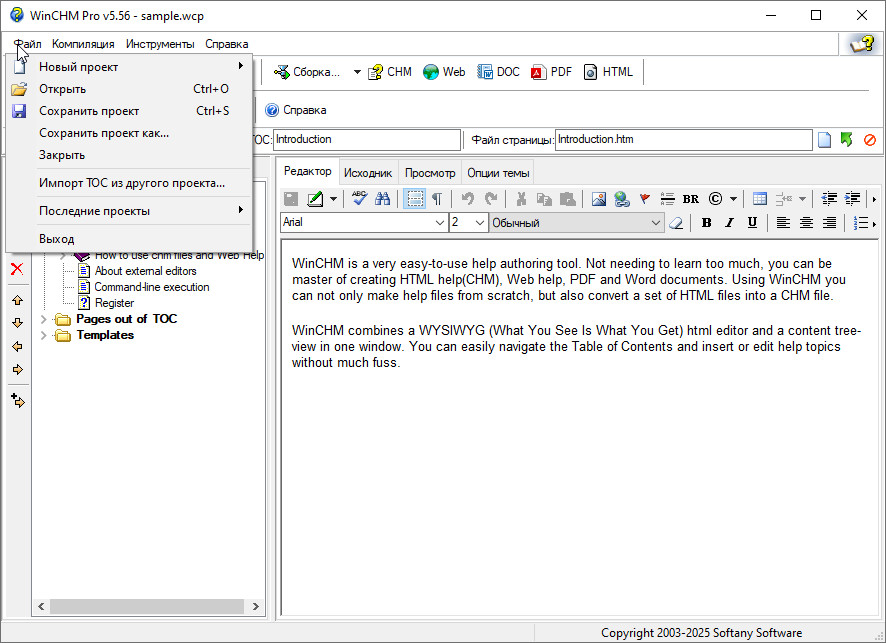Expand the Templates folder in the tree

click(x=43, y=335)
